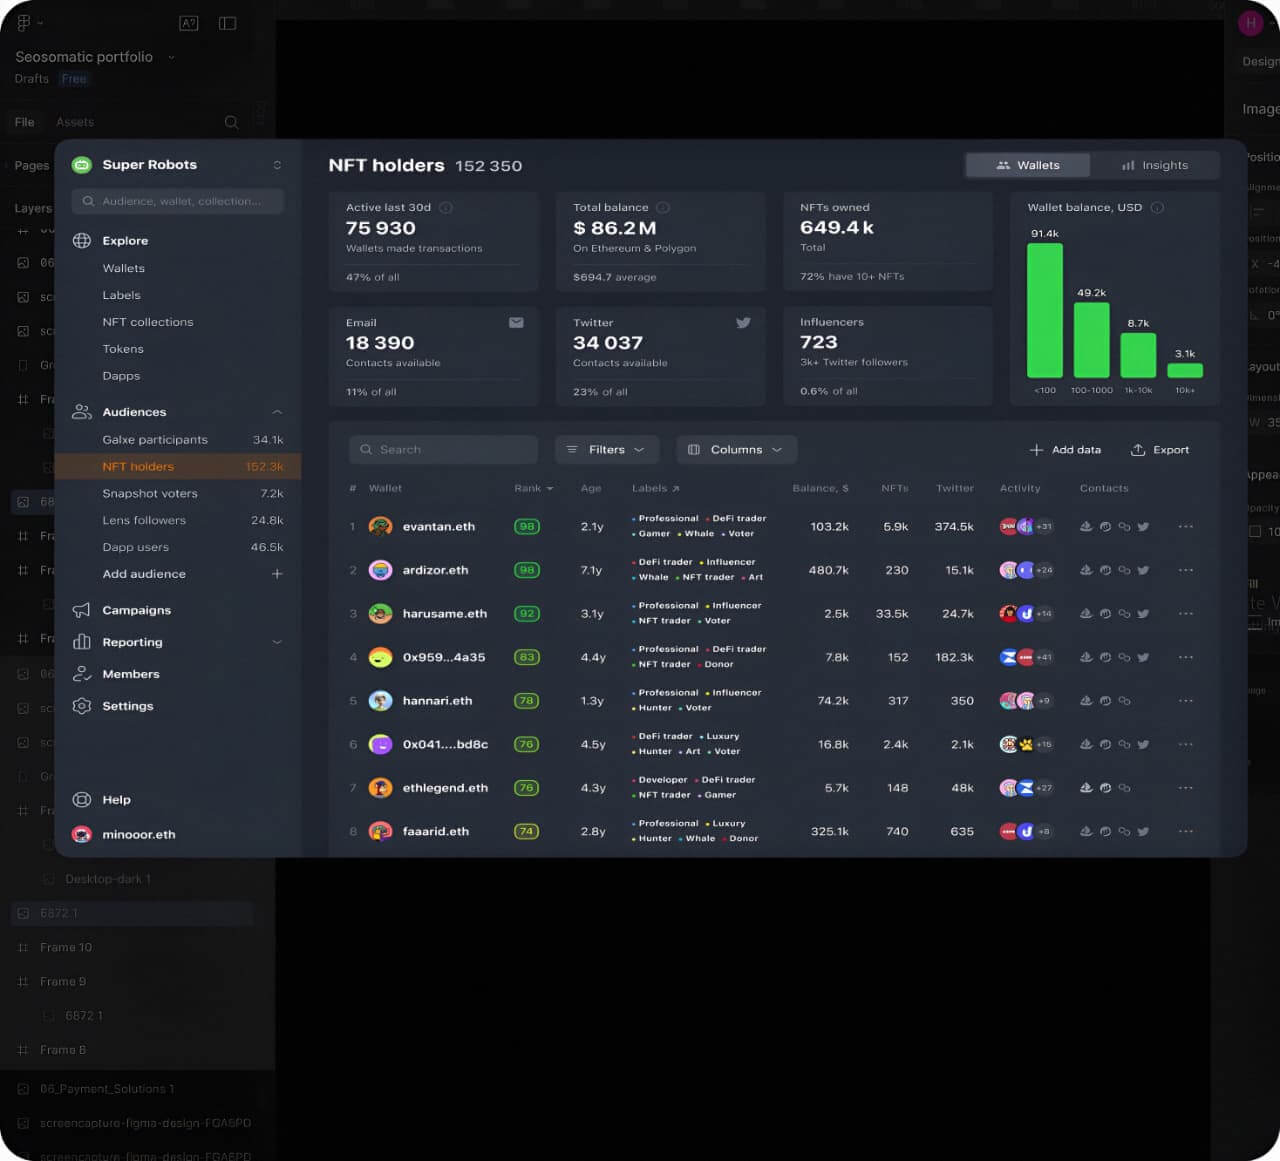Click the Add data button
Screen dimensions: 1280x1161
tap(1065, 450)
